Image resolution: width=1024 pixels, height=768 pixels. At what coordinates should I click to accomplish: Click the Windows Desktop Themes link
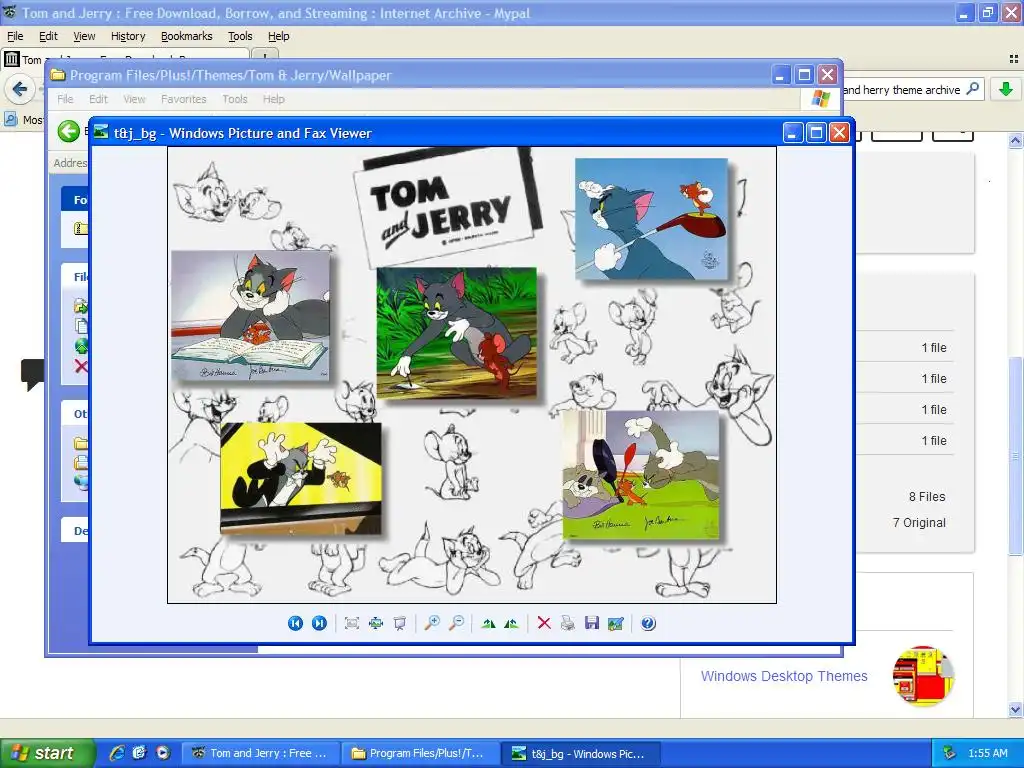[784, 676]
